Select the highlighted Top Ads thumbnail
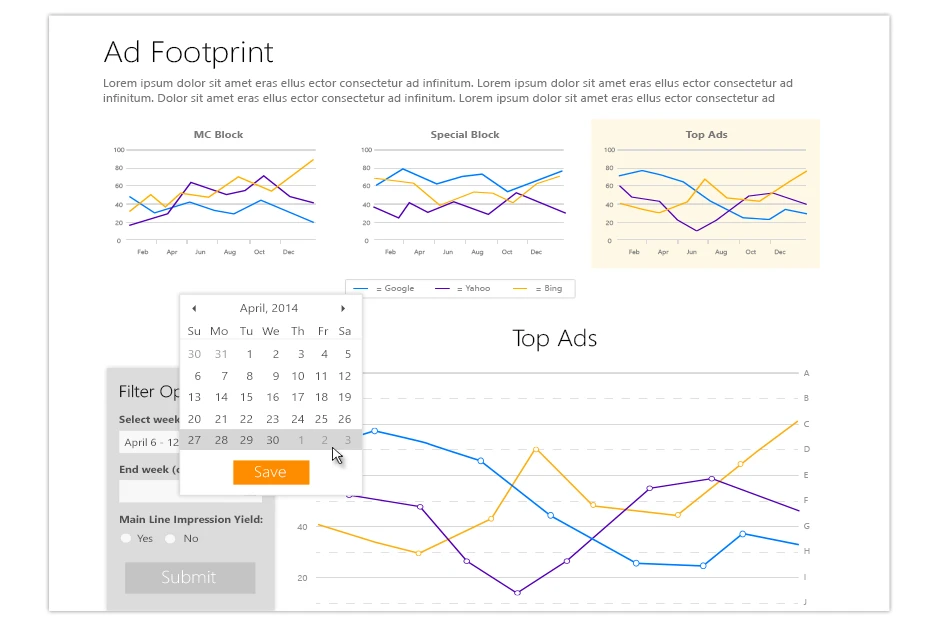 click(705, 194)
